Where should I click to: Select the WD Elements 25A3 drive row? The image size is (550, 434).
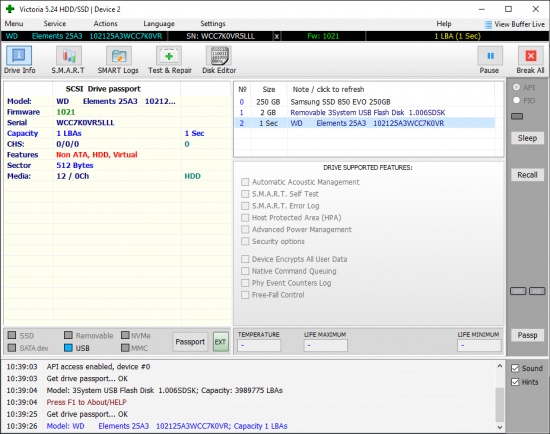coord(365,123)
